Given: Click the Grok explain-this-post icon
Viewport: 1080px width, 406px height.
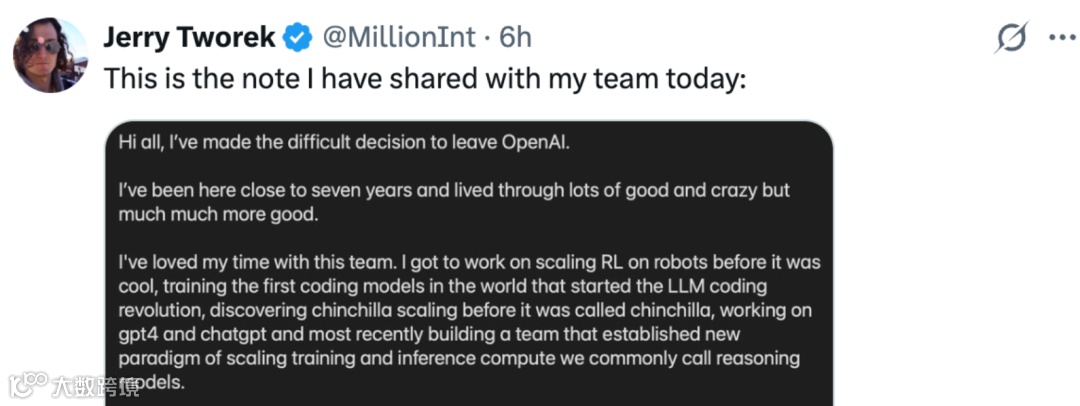Looking at the screenshot, I should coord(1011,38).
